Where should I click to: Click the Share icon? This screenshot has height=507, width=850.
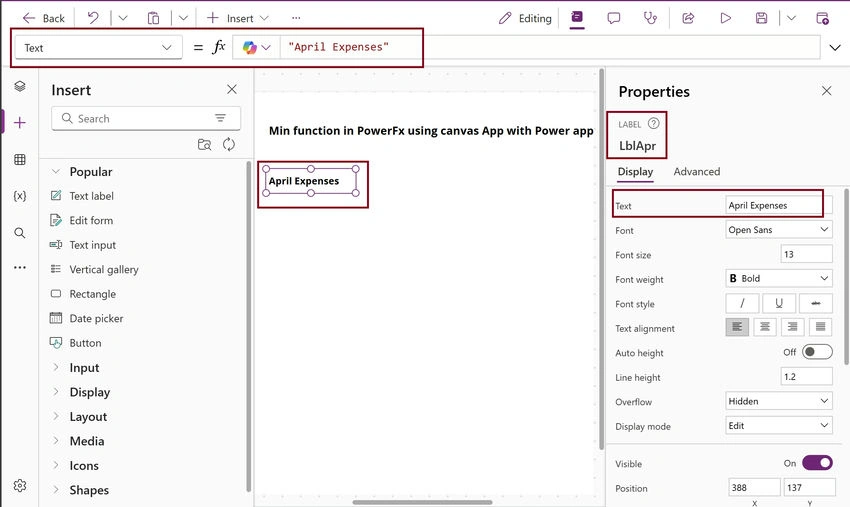(x=688, y=18)
